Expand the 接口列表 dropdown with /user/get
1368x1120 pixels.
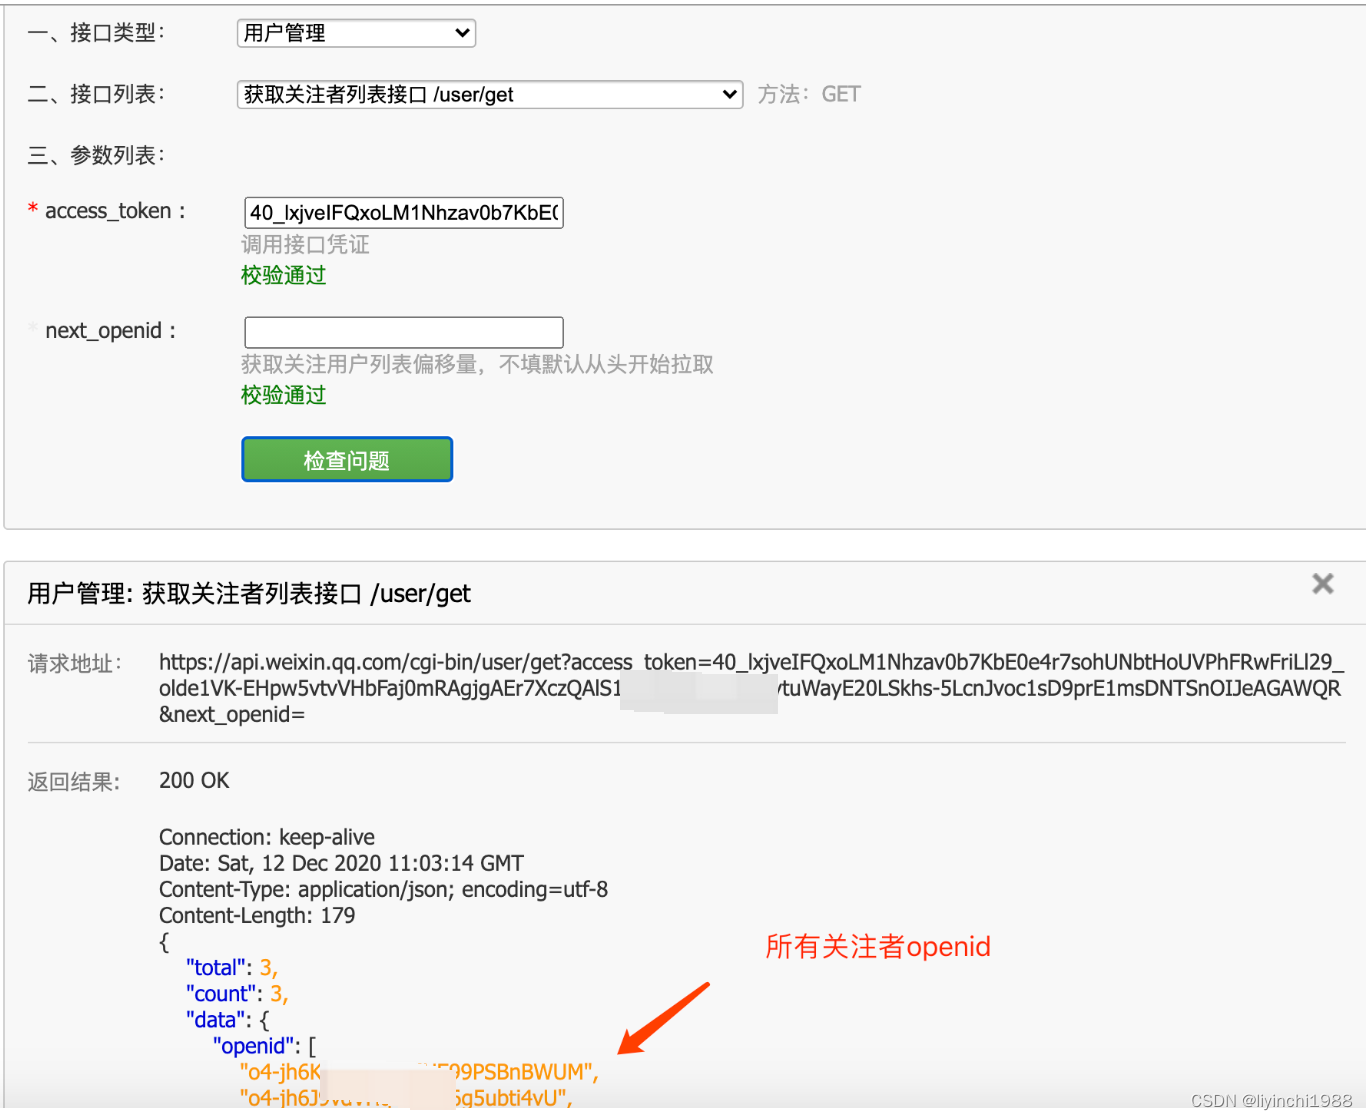click(489, 94)
